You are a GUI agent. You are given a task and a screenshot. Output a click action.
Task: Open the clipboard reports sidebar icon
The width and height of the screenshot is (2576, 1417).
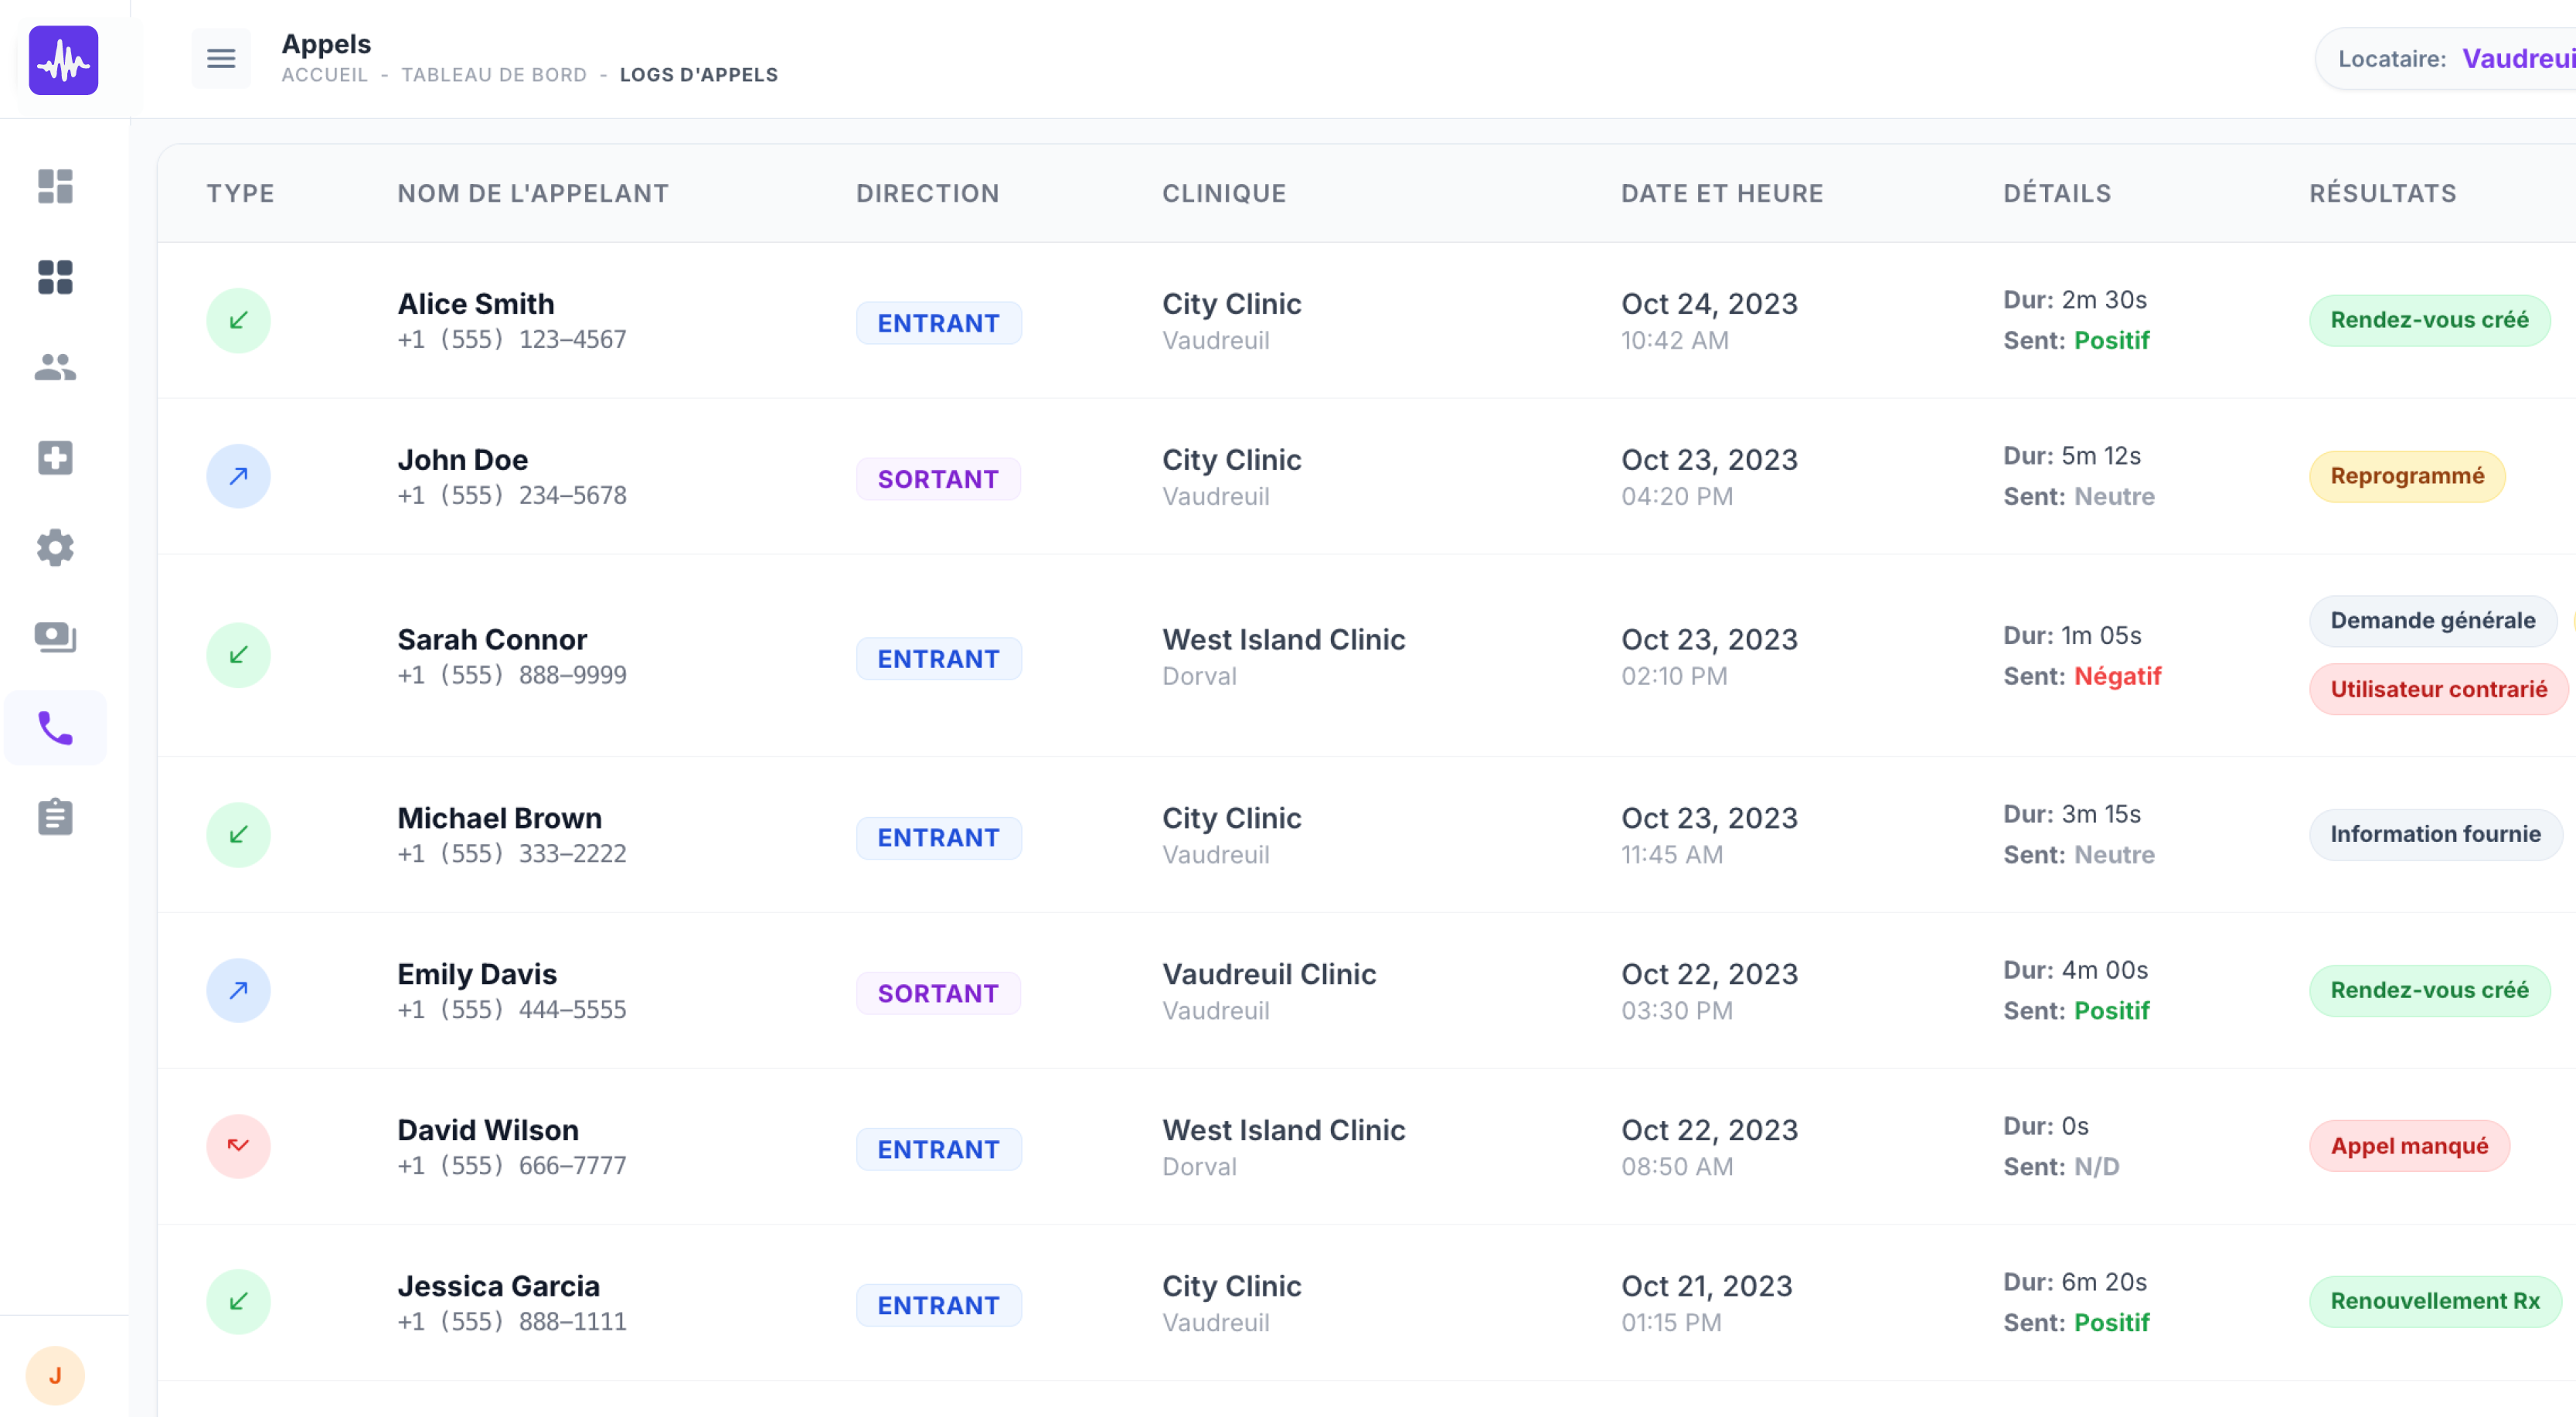(55, 817)
